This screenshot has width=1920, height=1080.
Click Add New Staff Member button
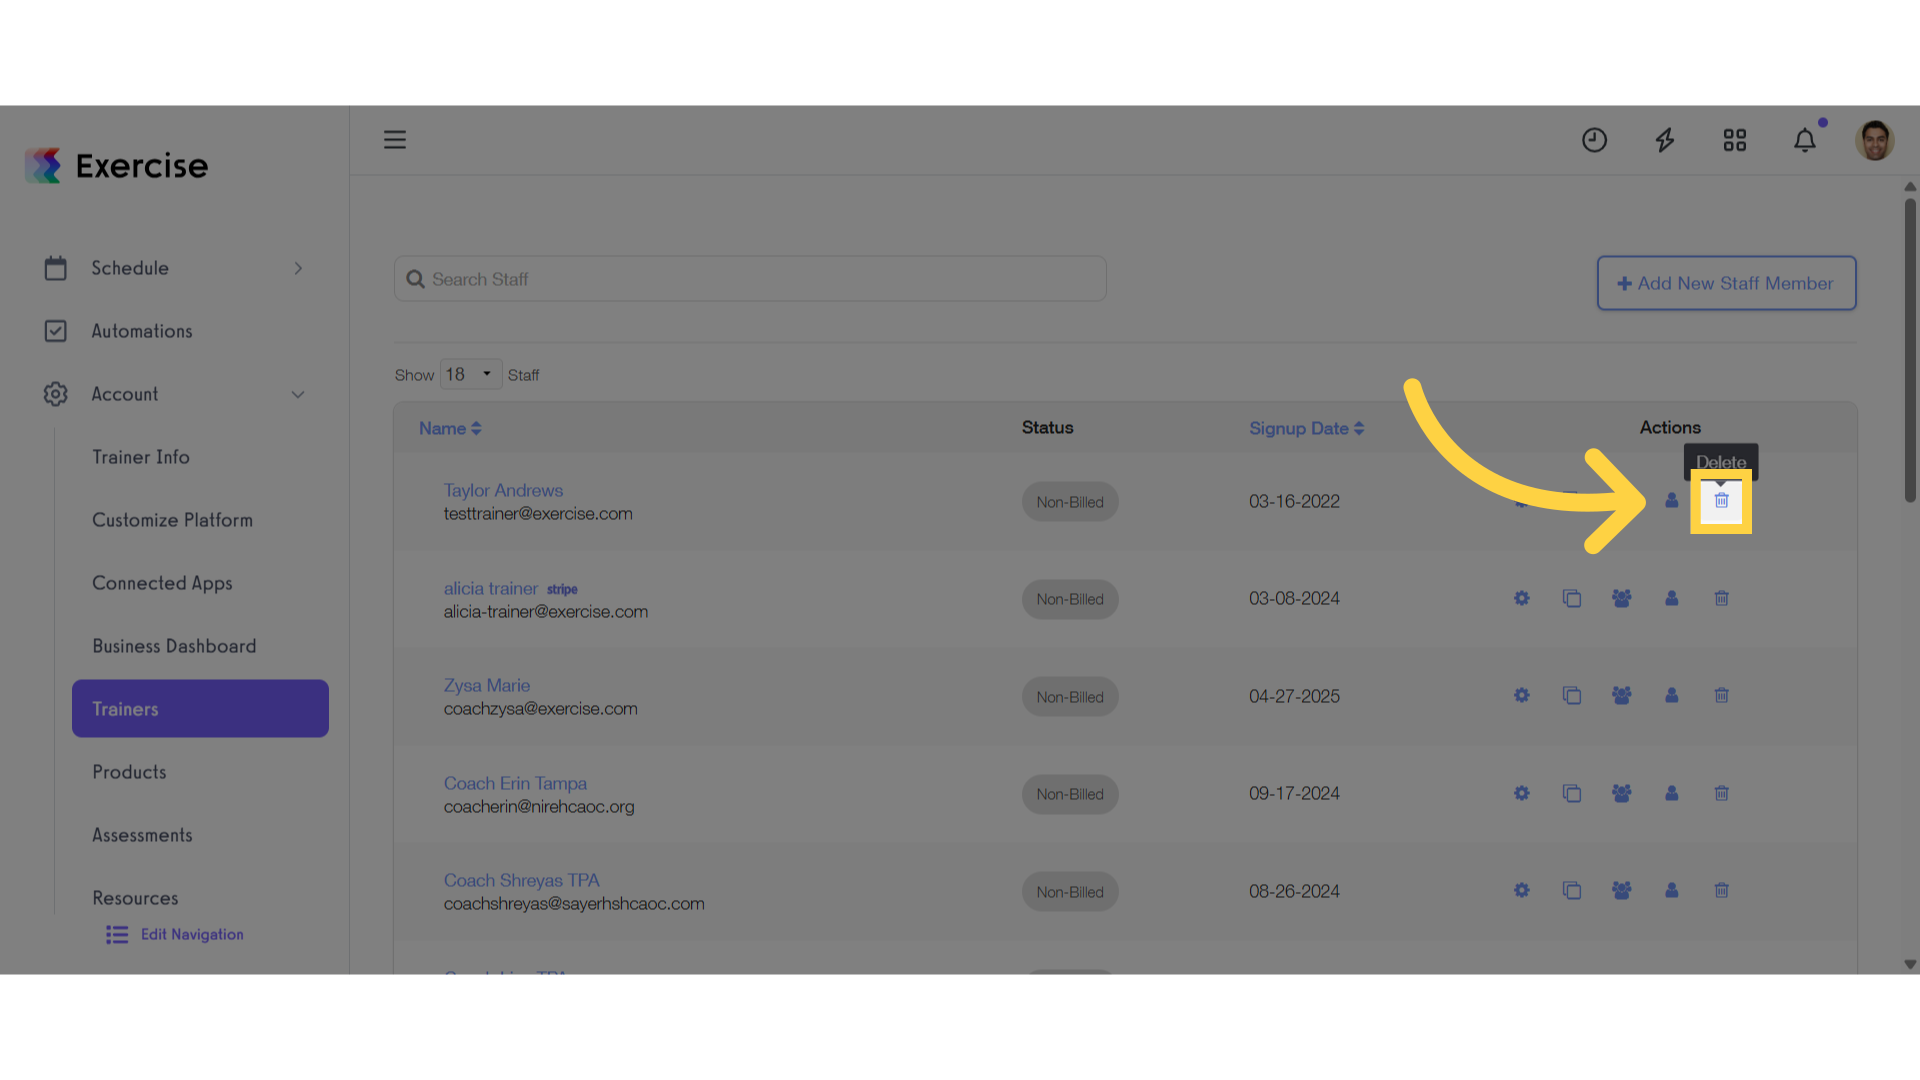click(x=1726, y=283)
